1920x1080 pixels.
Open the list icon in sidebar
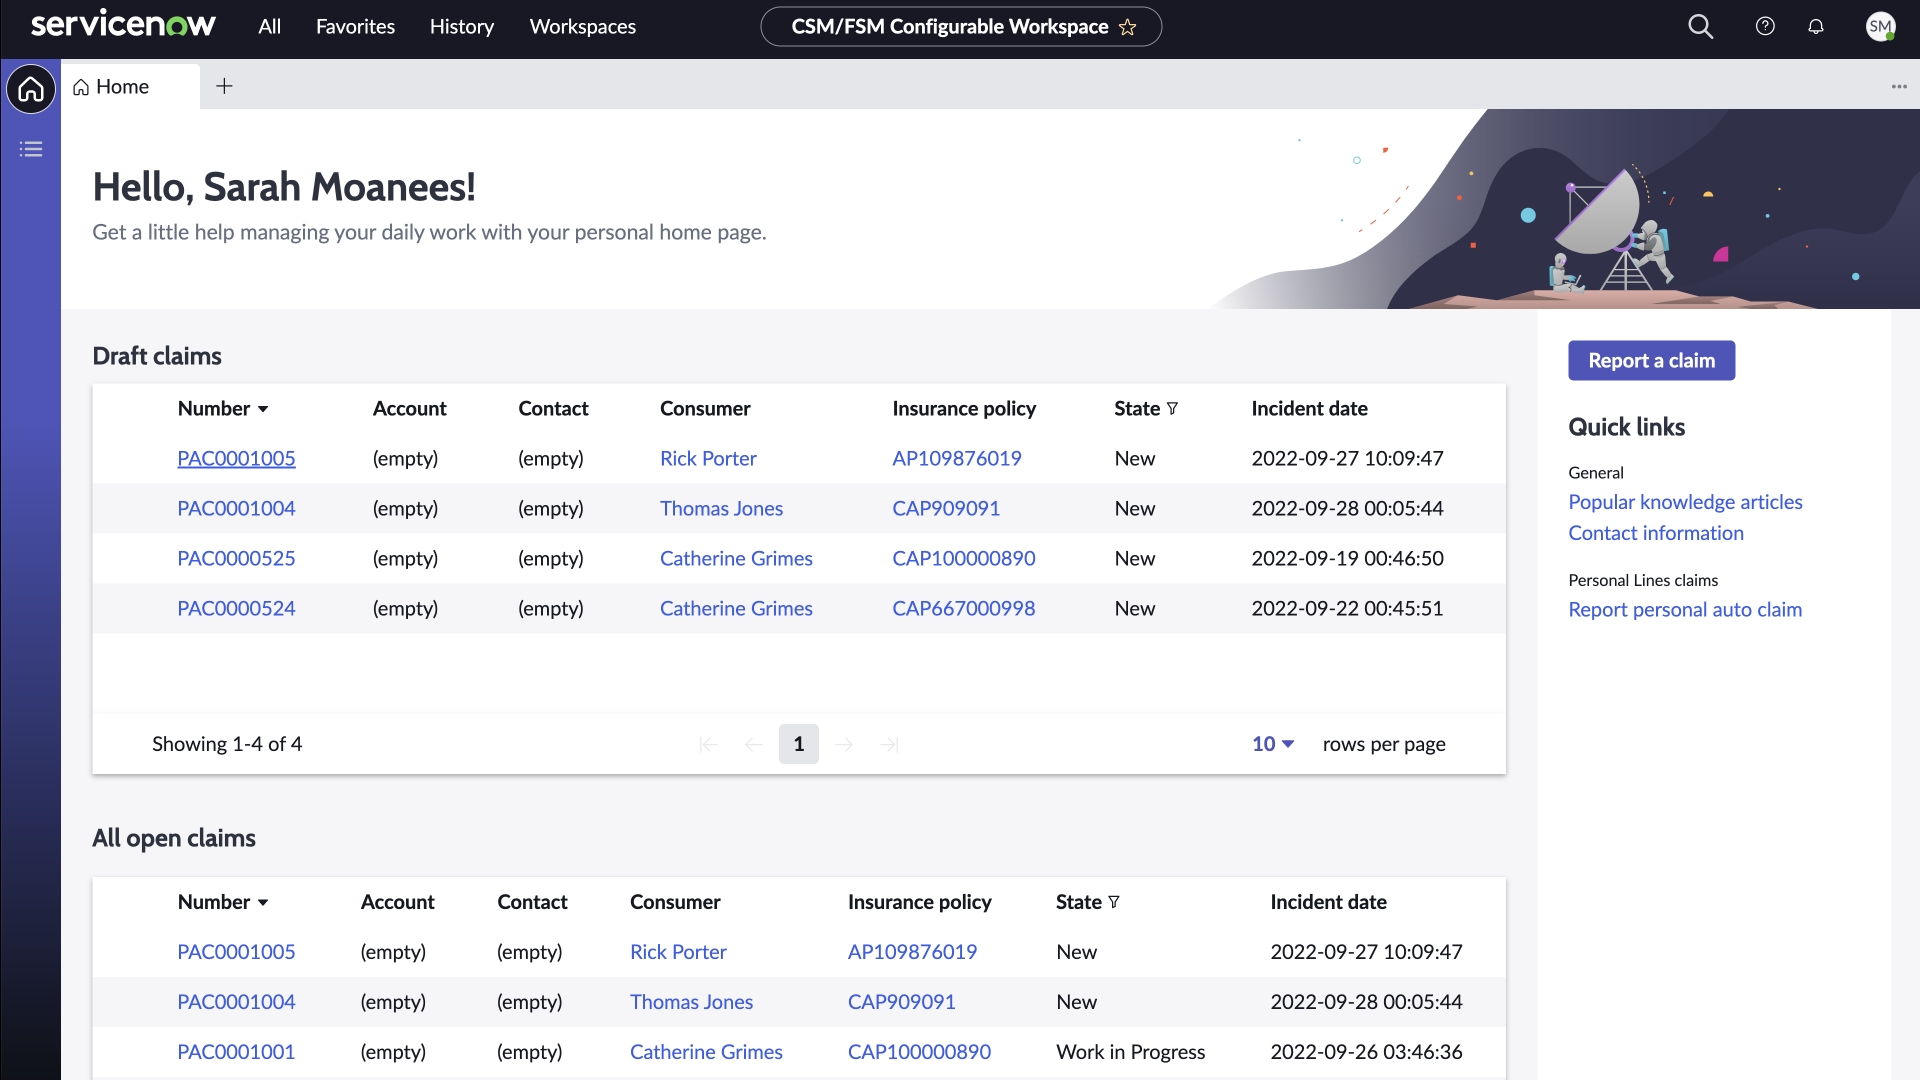tap(31, 149)
